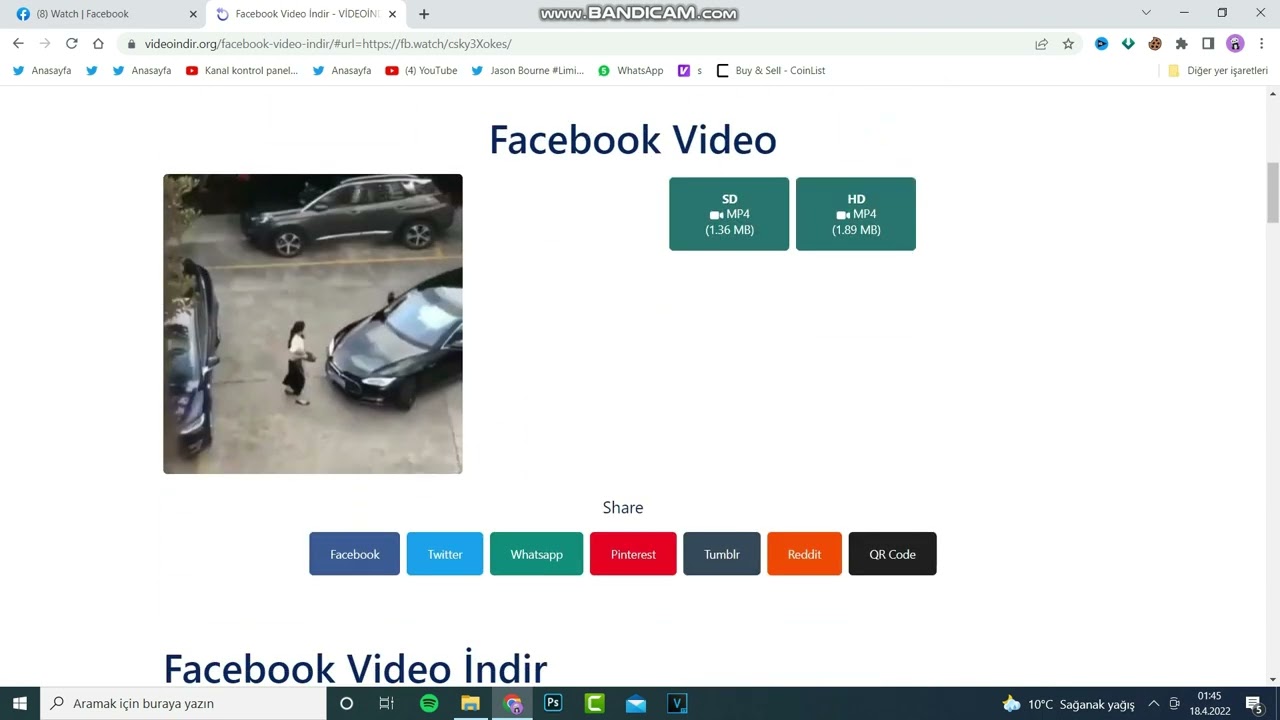The image size is (1280, 720).
Task: Open Task View on the taskbar
Action: pyautogui.click(x=386, y=703)
